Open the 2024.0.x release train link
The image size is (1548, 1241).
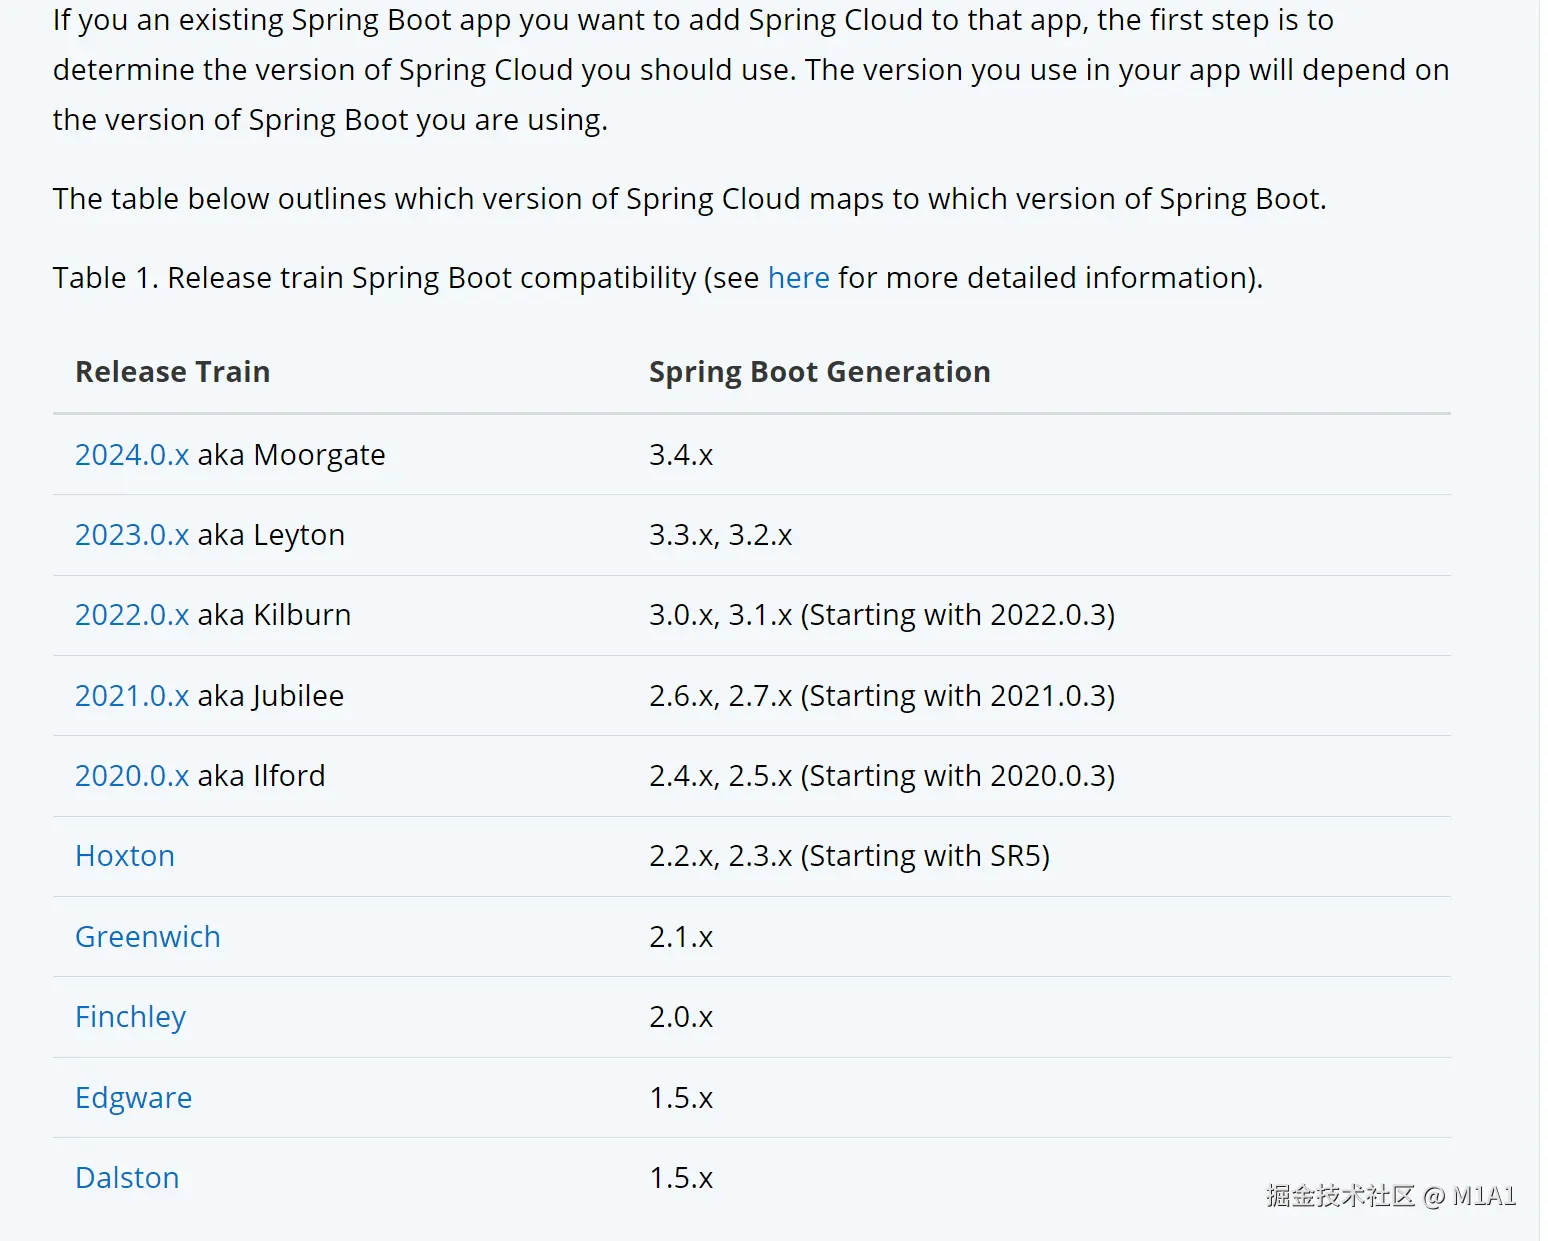pyautogui.click(x=132, y=455)
